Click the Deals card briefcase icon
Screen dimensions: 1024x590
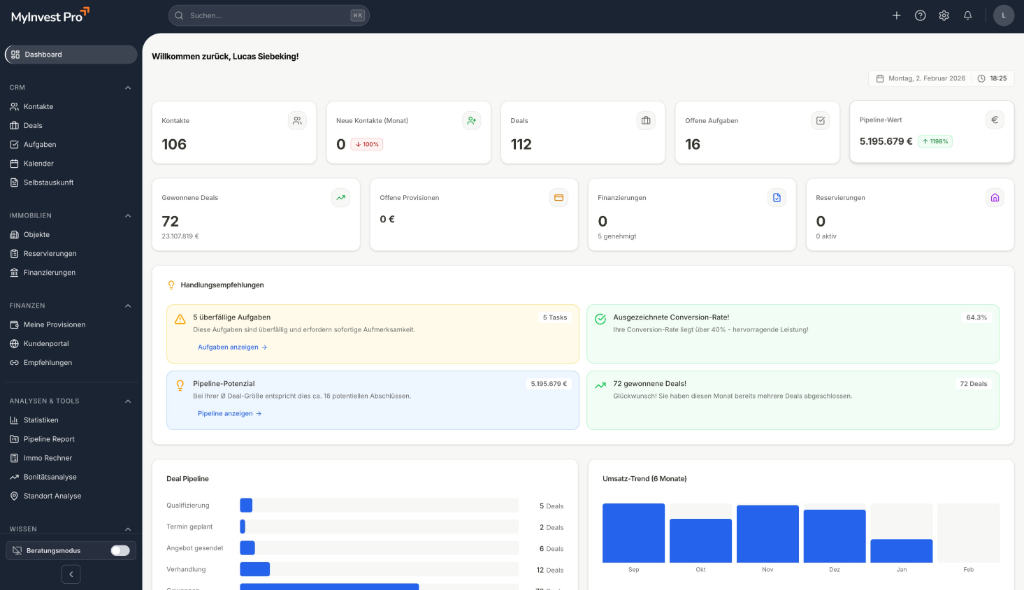tap(646, 120)
